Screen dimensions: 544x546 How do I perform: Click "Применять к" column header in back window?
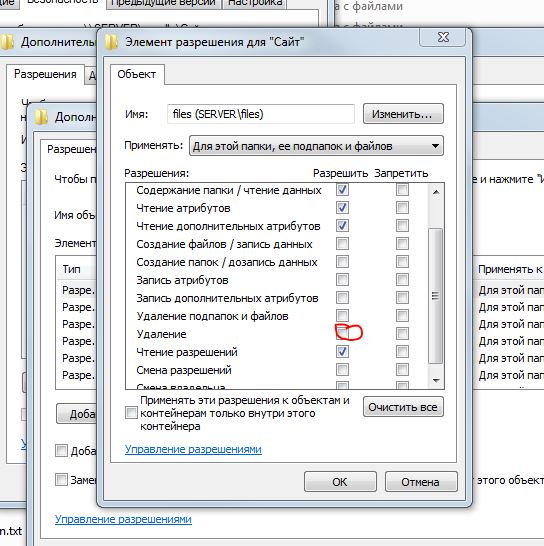[510, 269]
